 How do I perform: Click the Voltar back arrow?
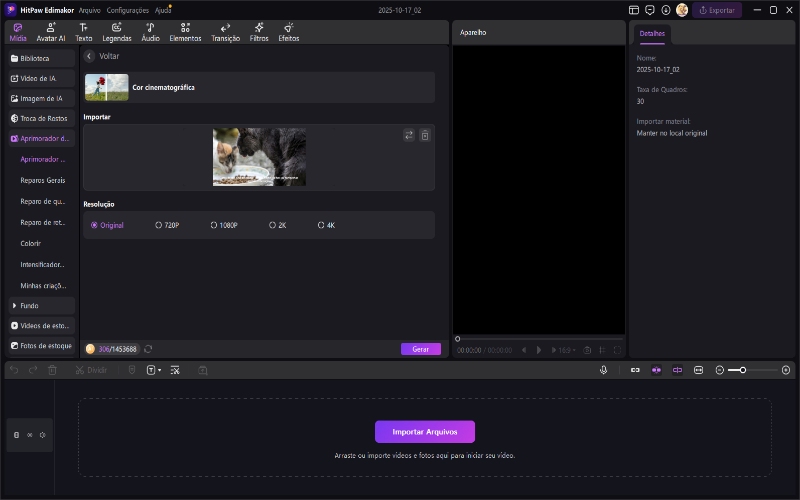click(89, 56)
